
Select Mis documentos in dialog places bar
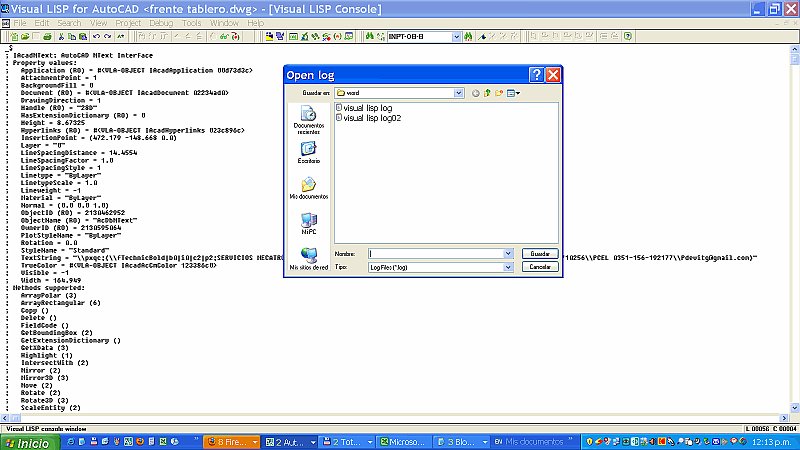pos(309,188)
